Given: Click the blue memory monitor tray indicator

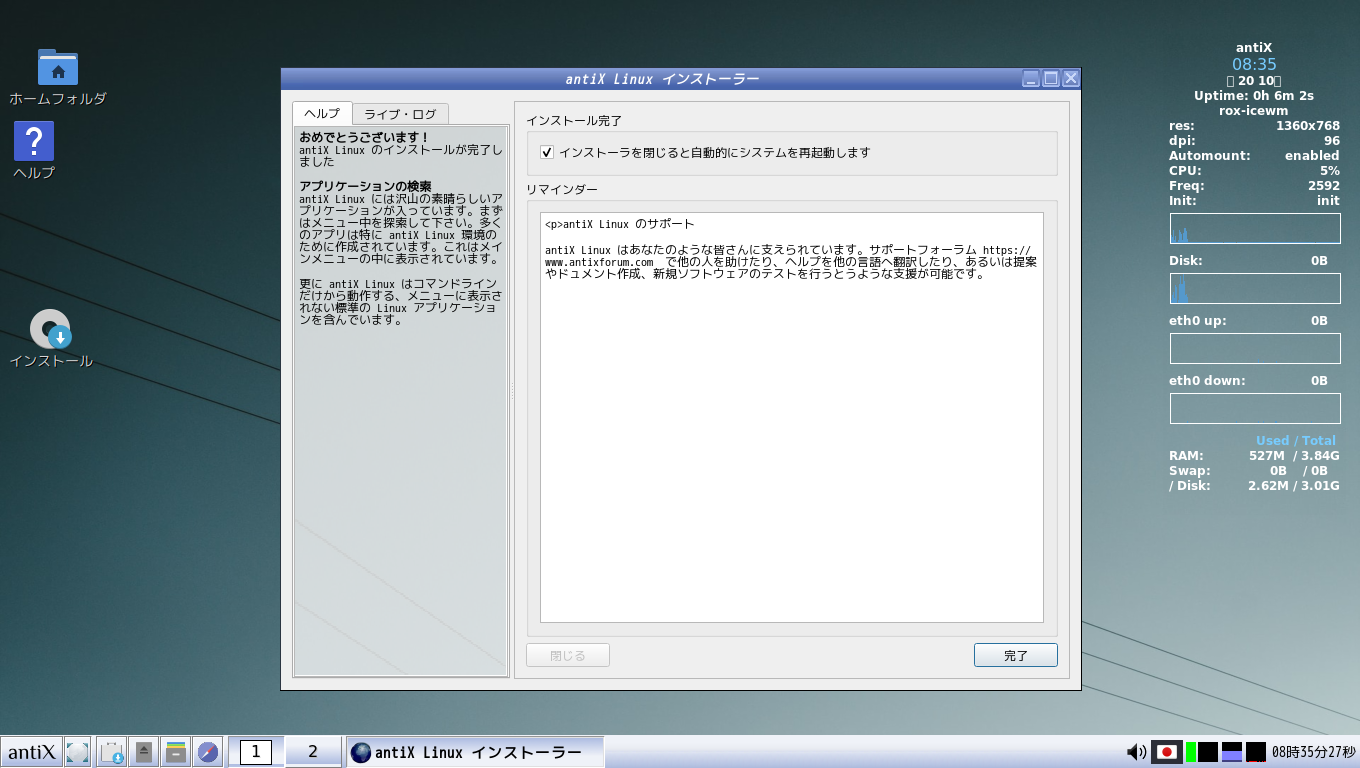Looking at the screenshot, I should [x=1232, y=752].
